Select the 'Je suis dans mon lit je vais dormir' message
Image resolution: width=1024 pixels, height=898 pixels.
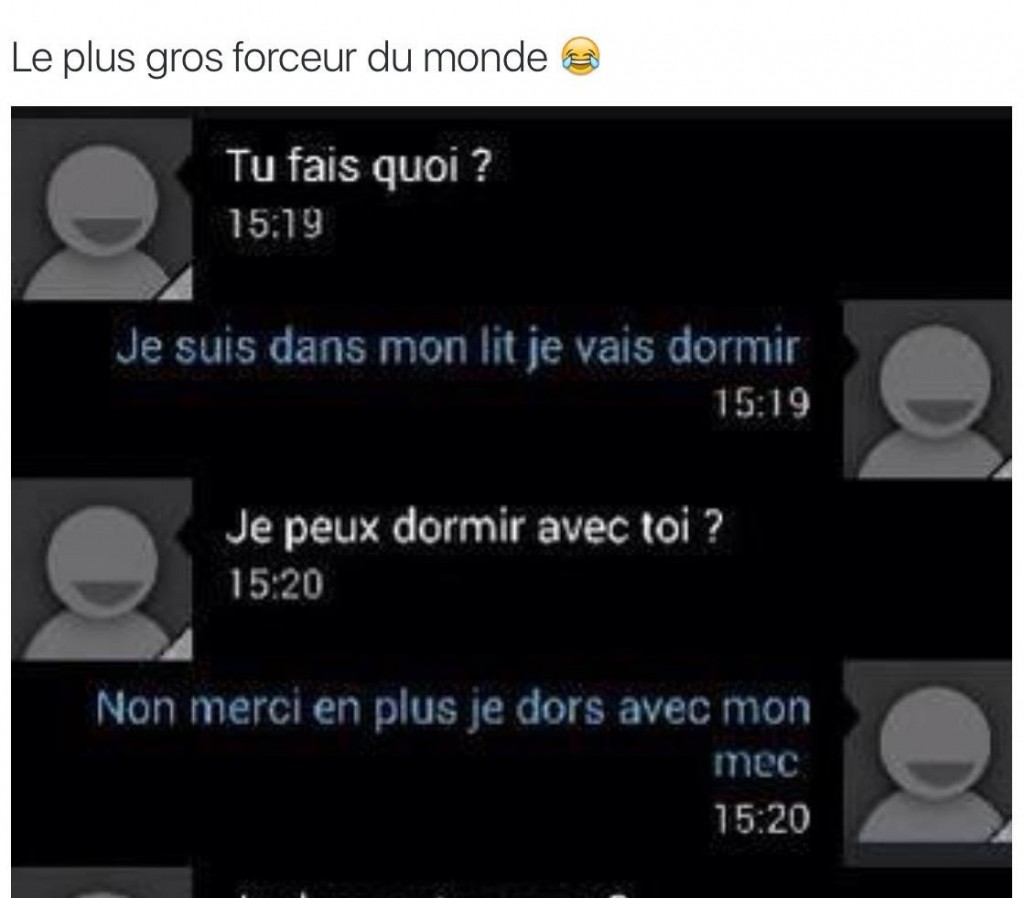458,347
